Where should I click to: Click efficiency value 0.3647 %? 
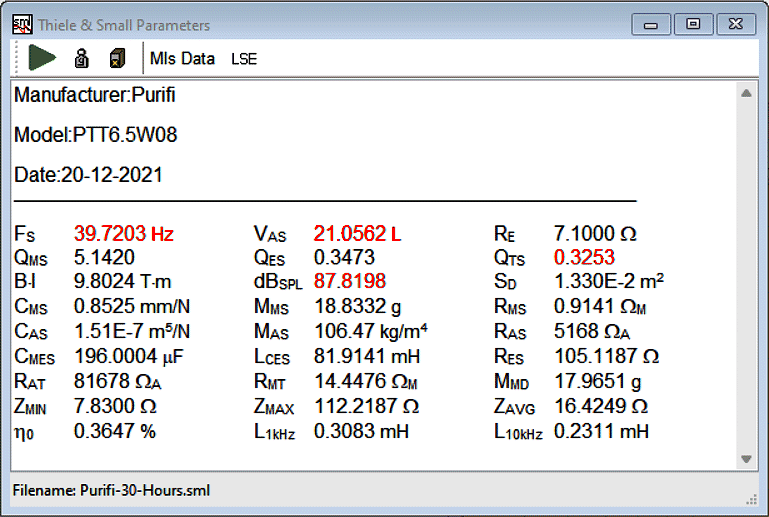point(115,432)
